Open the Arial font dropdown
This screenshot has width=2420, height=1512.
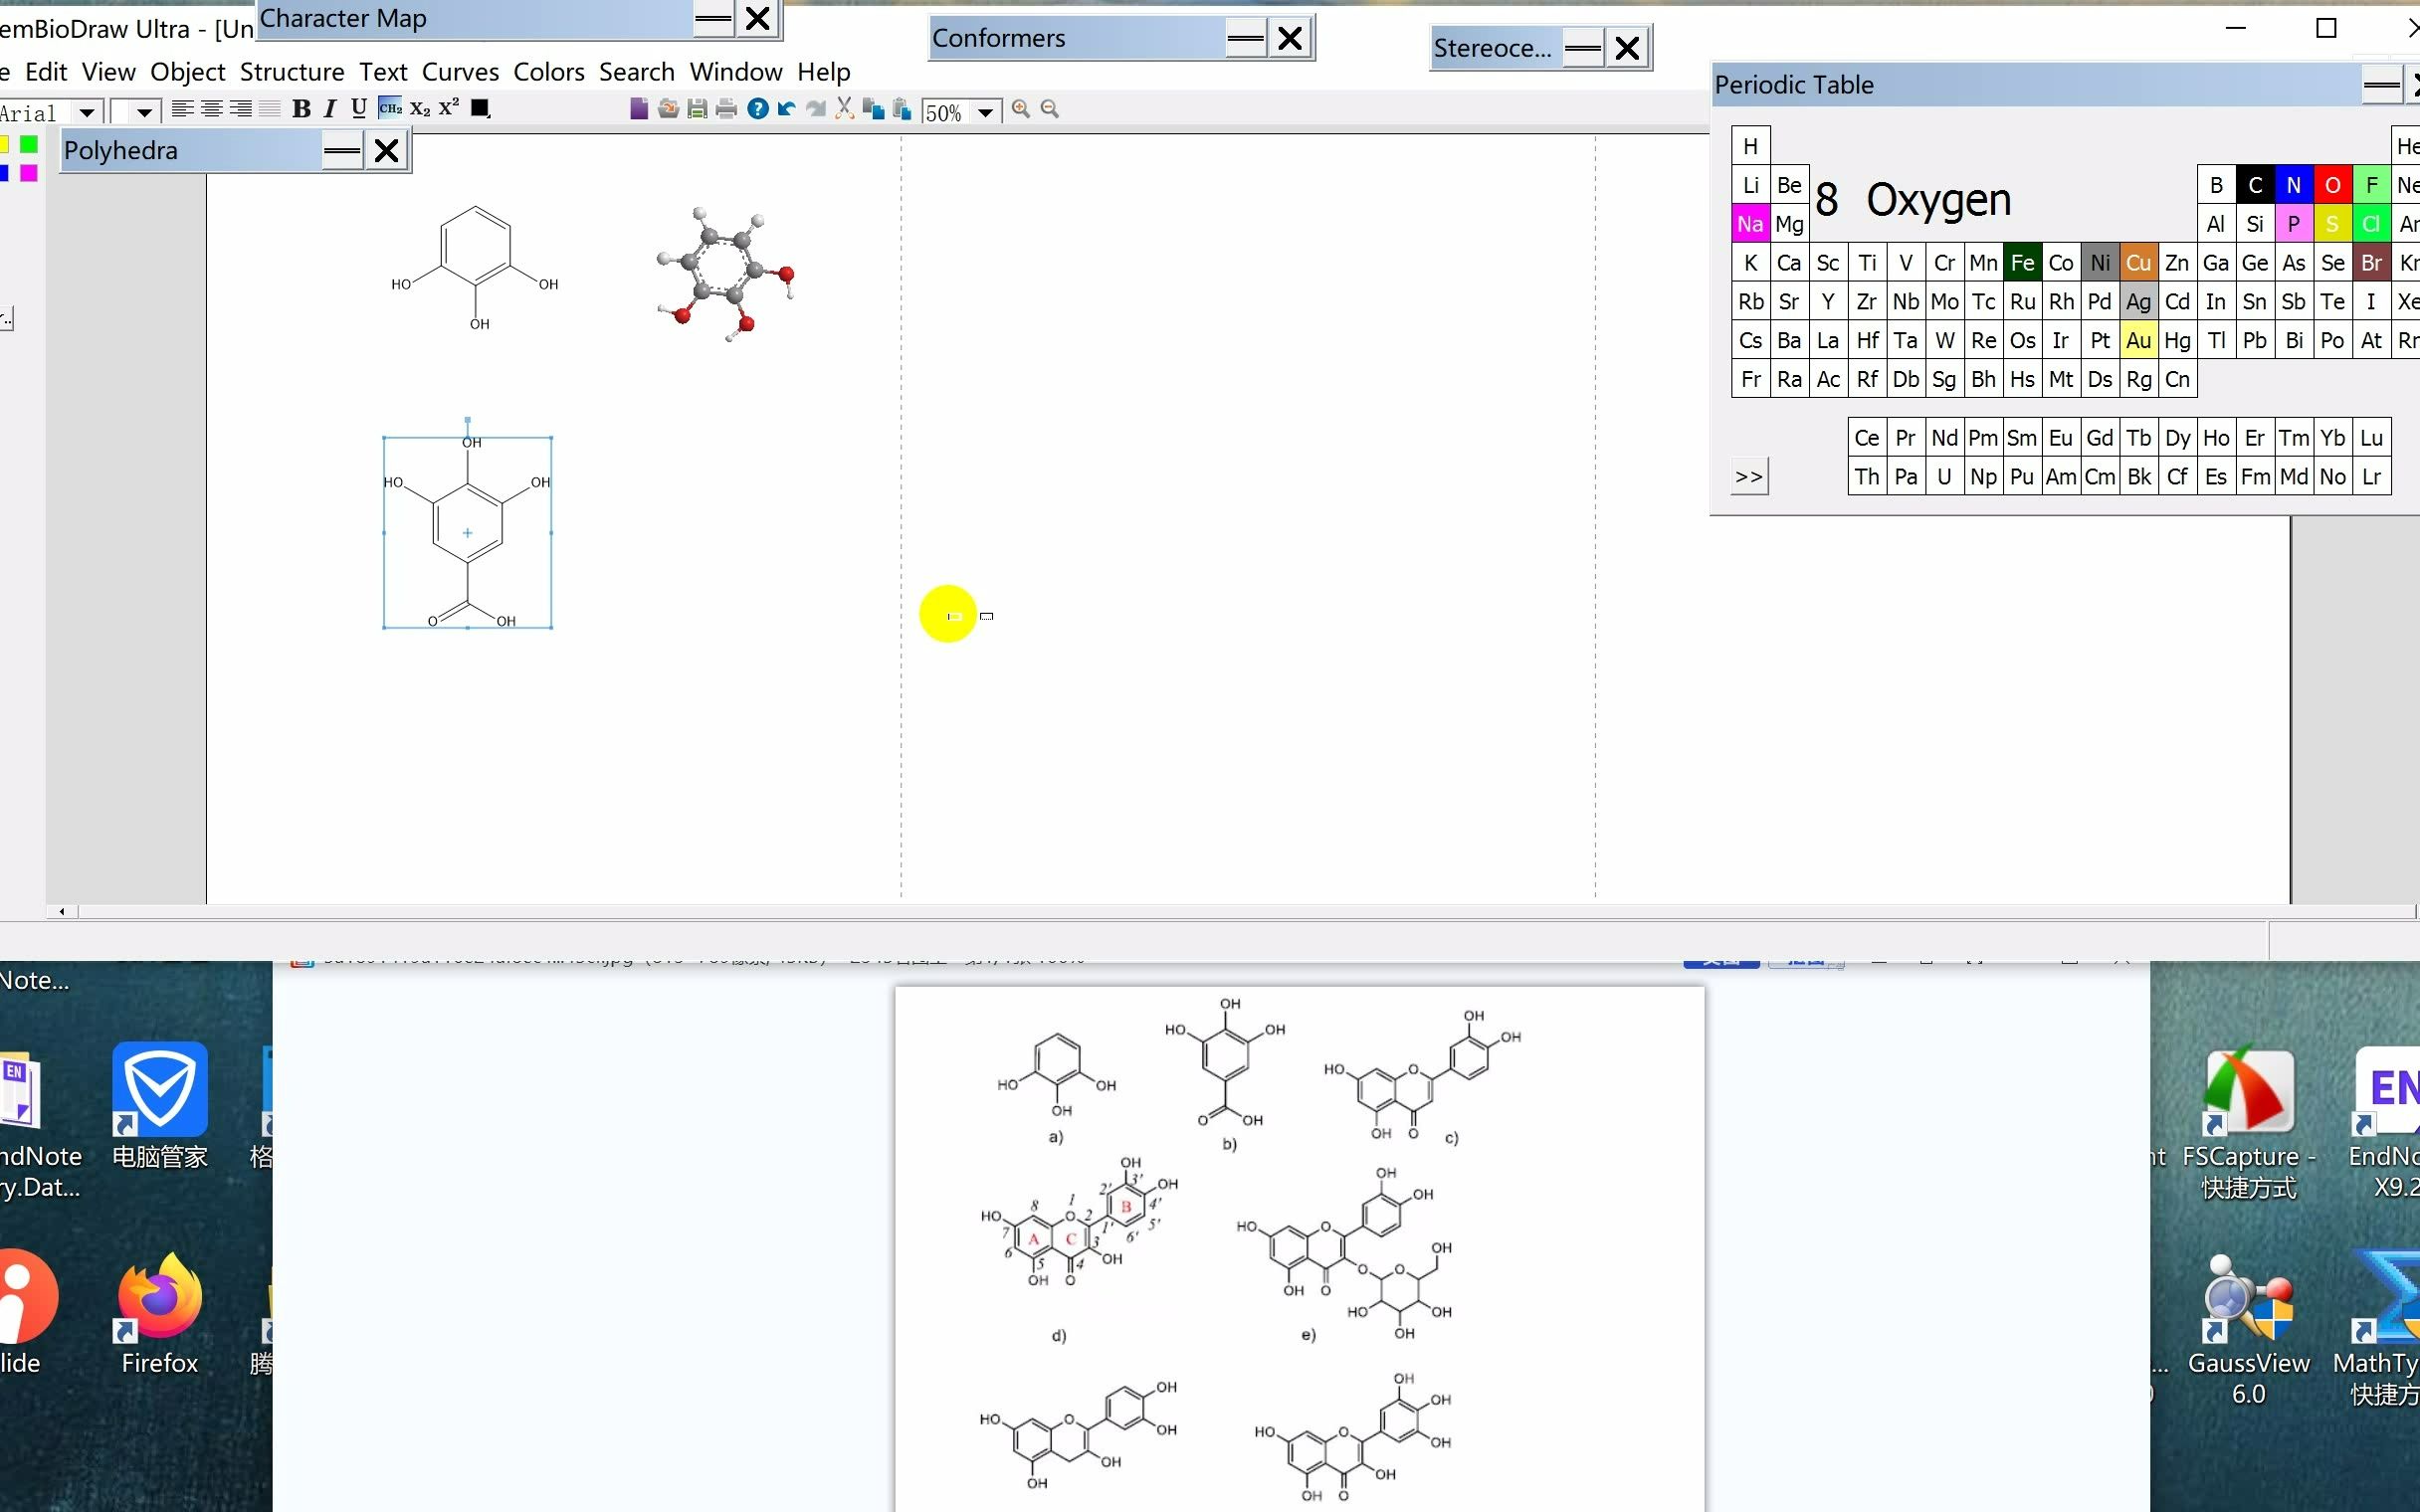point(86,112)
